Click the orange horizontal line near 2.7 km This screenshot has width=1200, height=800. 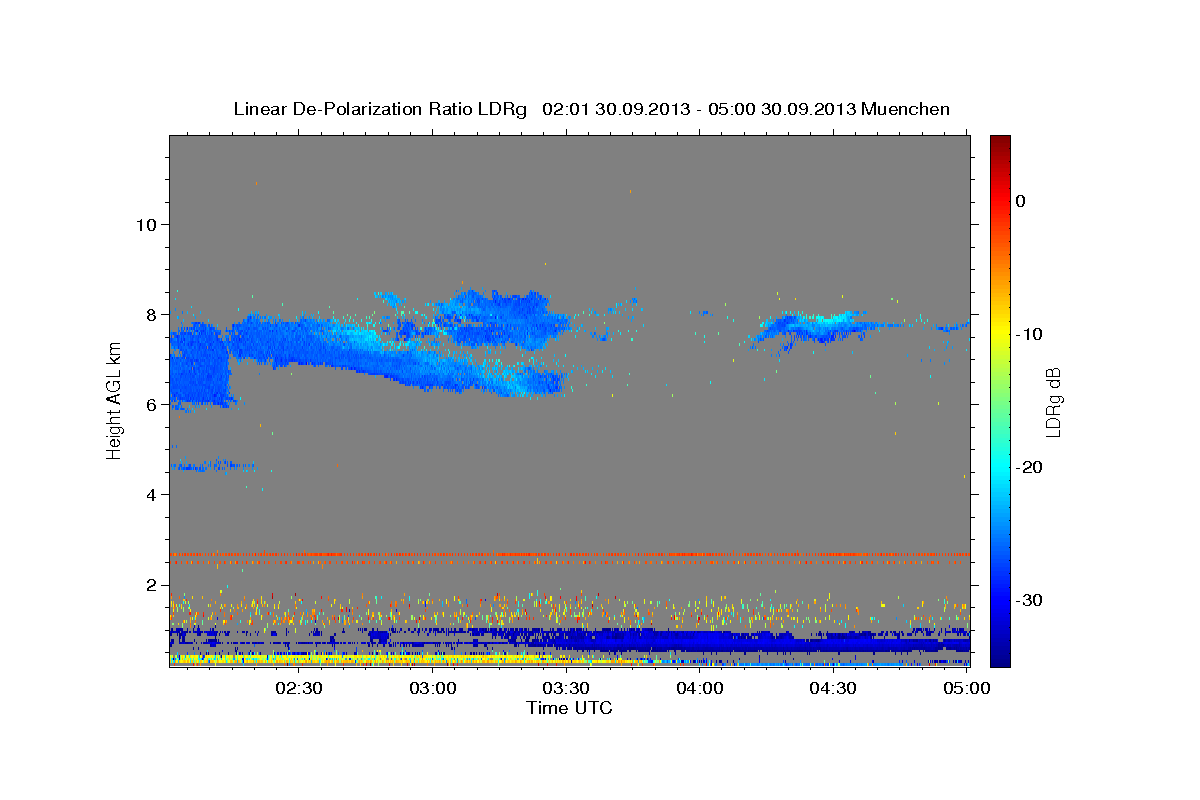569,553
